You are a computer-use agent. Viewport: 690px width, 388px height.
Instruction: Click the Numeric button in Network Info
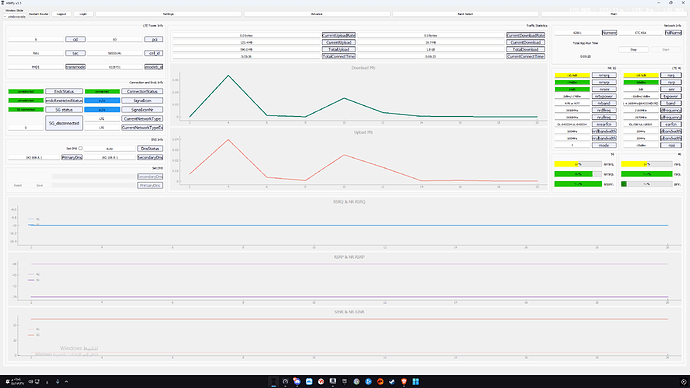609,33
